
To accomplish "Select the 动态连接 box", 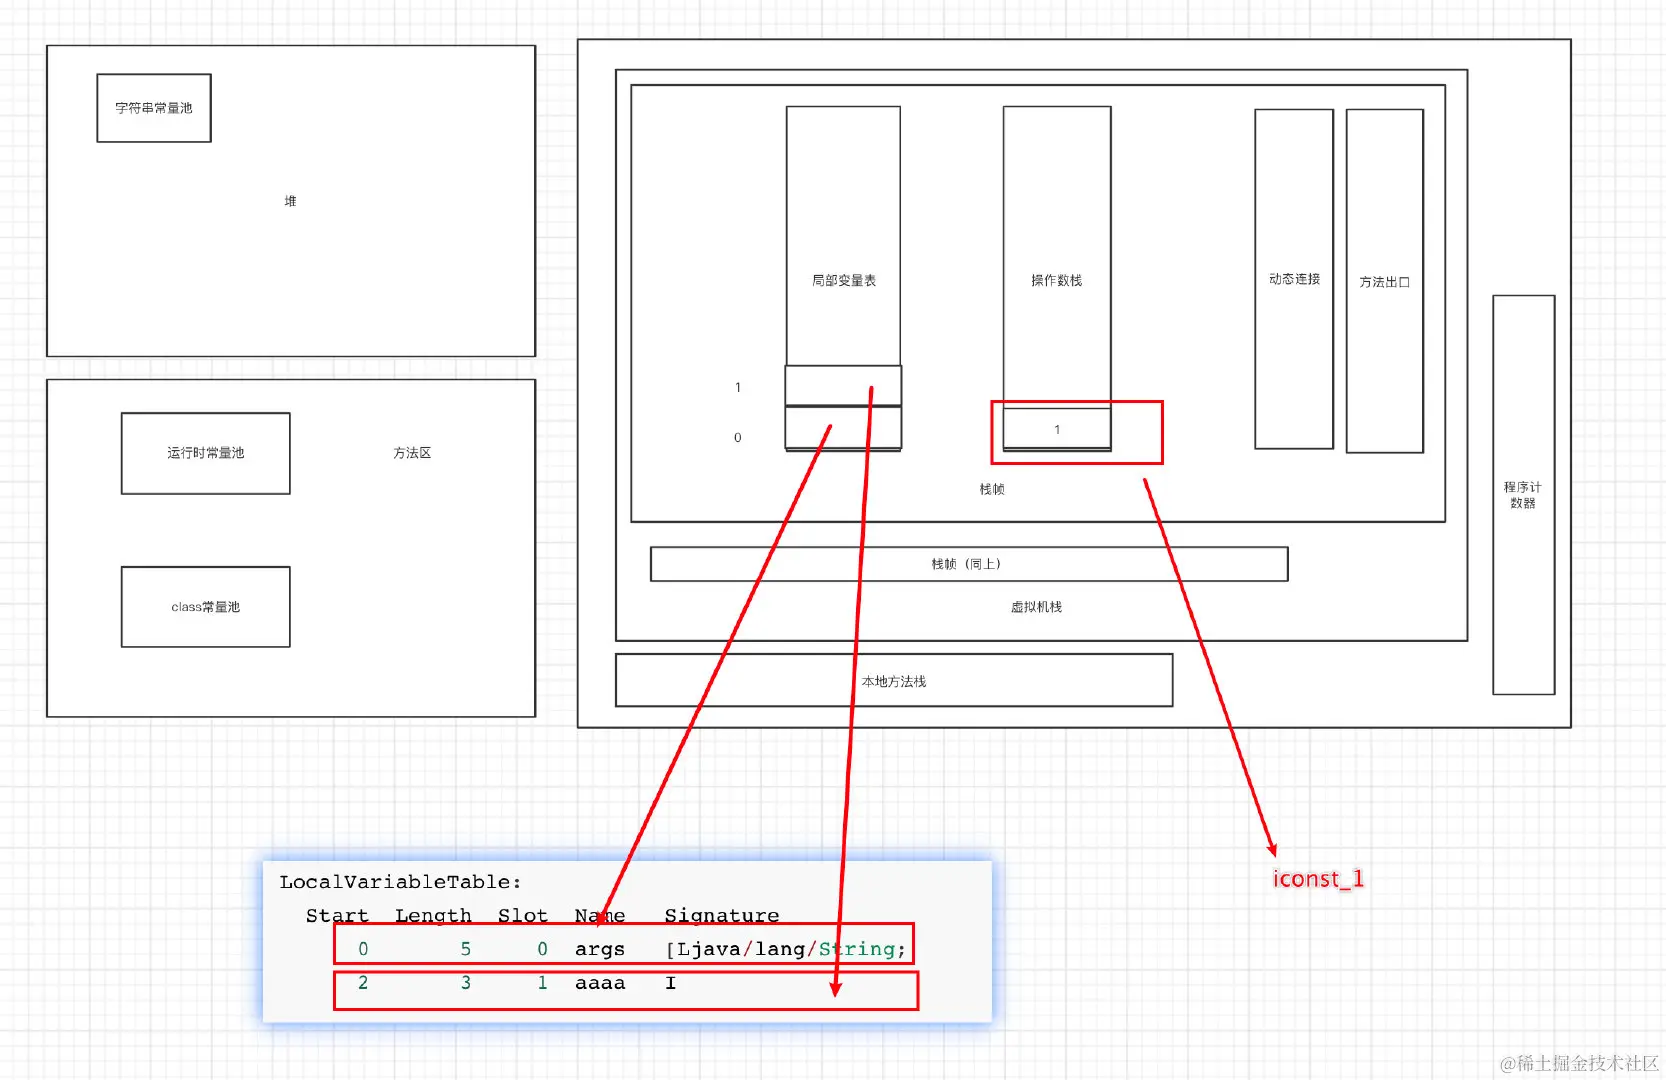I will pyautogui.click(x=1294, y=279).
